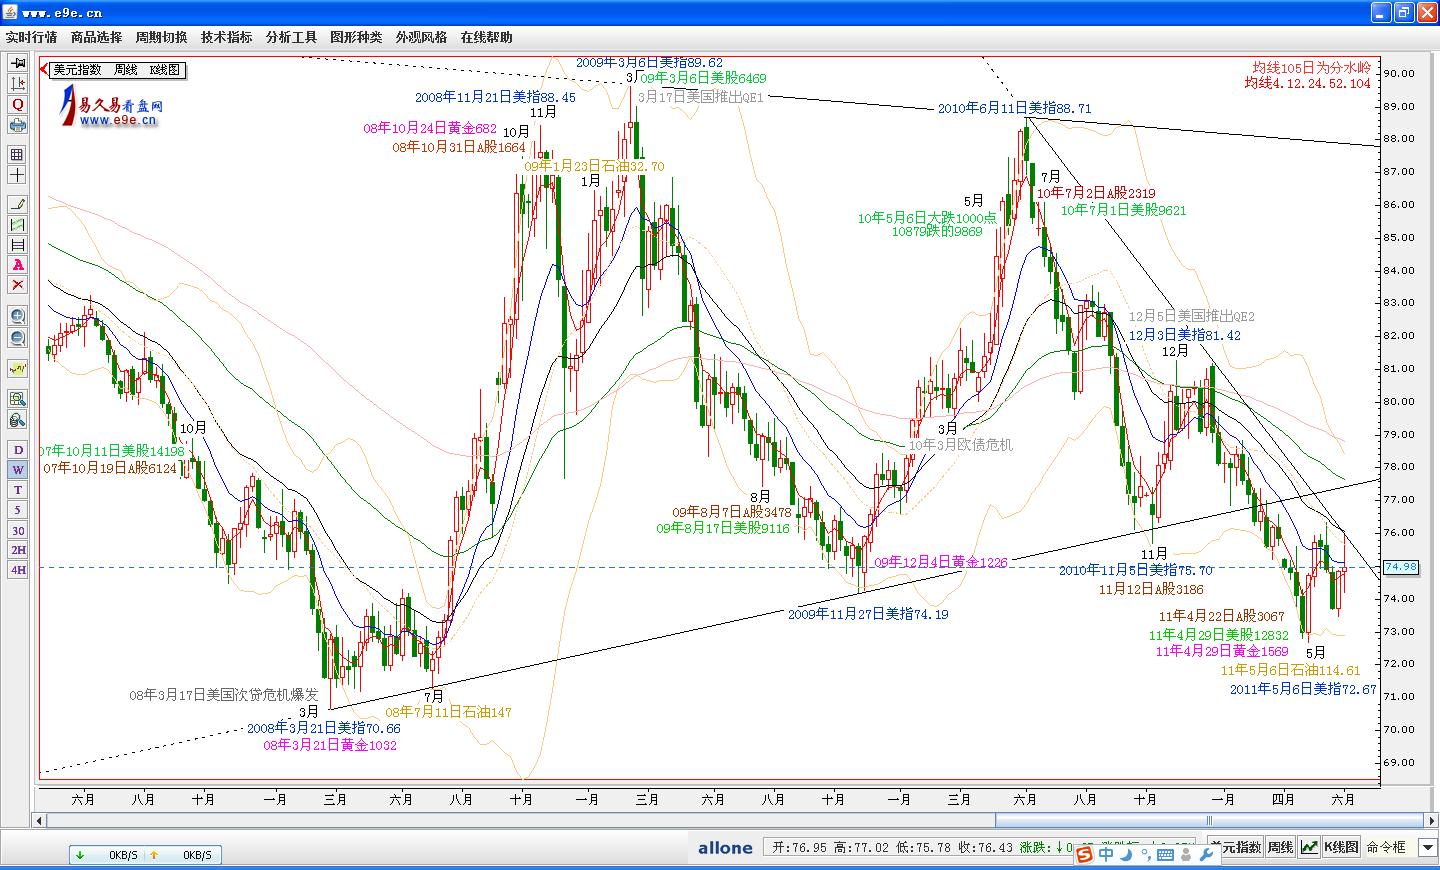This screenshot has width=1440, height=870.
Task: Click the 74.98 current price tag
Action: click(1400, 568)
